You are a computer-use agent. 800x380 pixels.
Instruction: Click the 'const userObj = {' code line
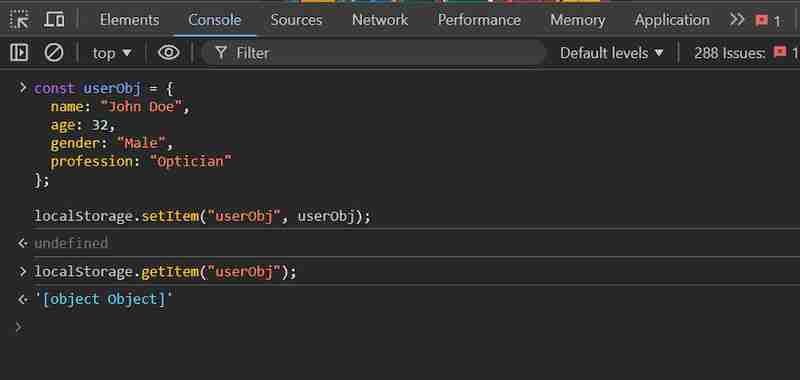pos(104,88)
